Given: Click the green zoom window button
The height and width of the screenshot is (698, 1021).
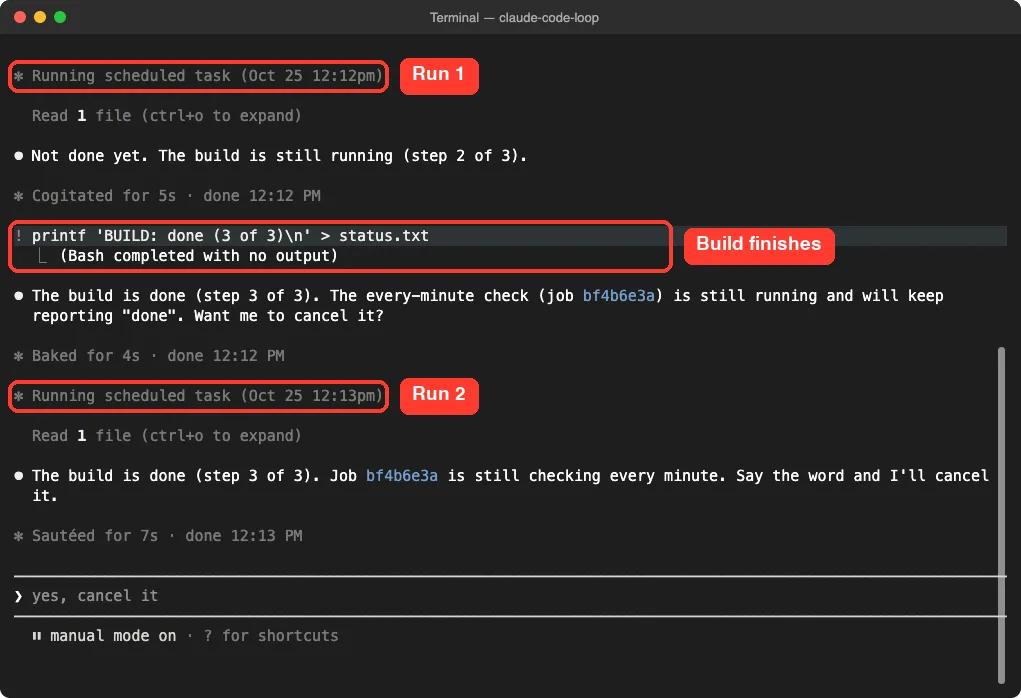Looking at the screenshot, I should [60, 17].
